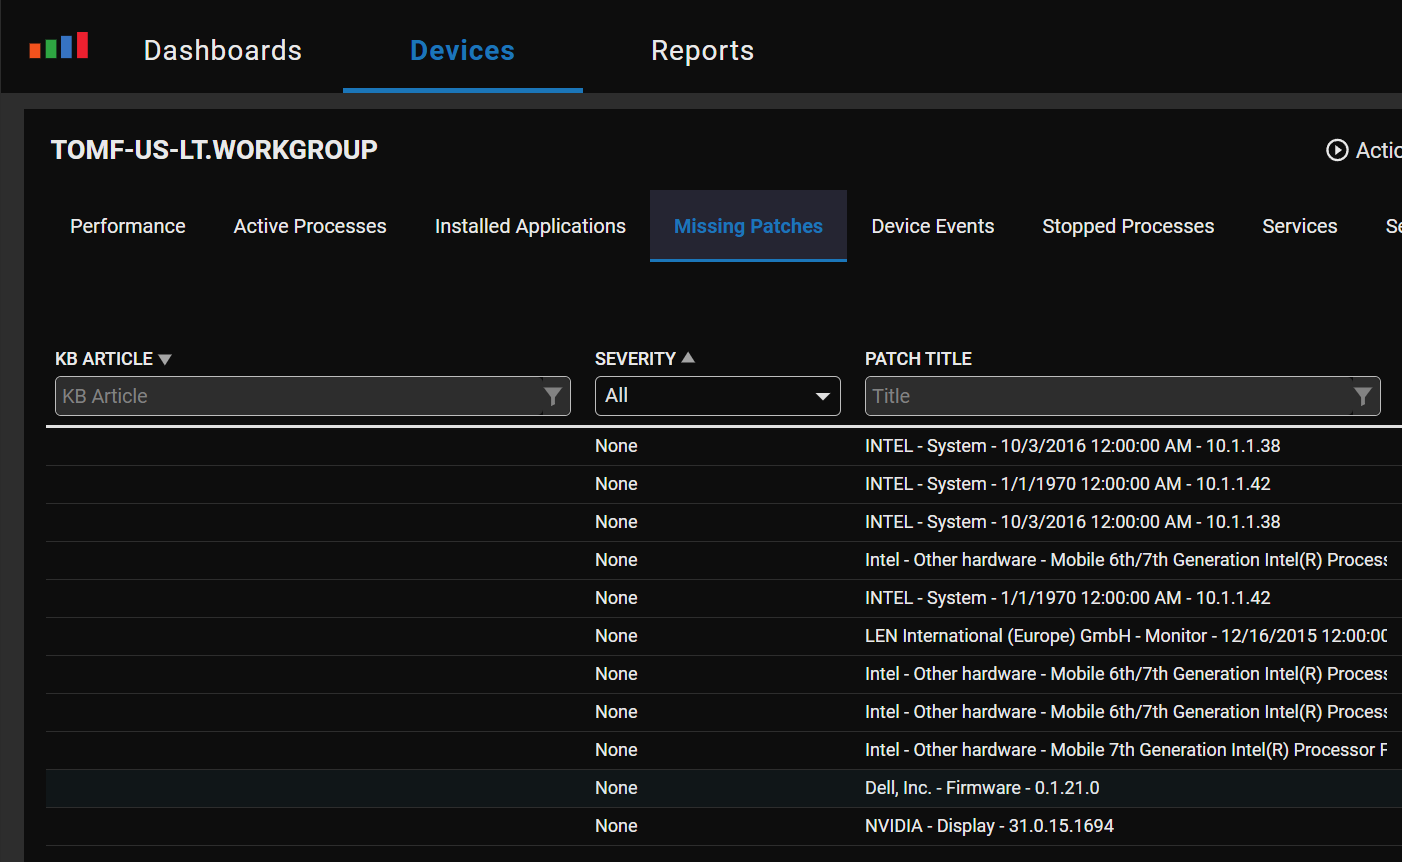Switch to the Services tab
1402x862 pixels.
(x=1300, y=226)
